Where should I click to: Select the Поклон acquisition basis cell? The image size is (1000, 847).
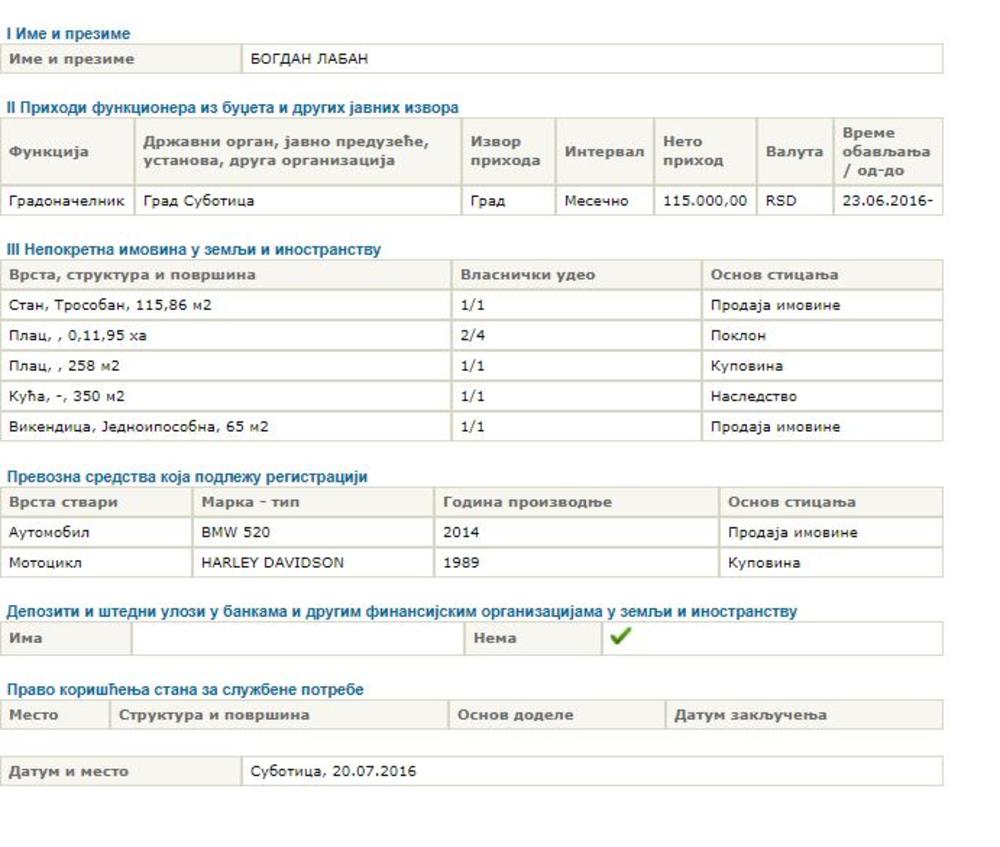(738, 336)
